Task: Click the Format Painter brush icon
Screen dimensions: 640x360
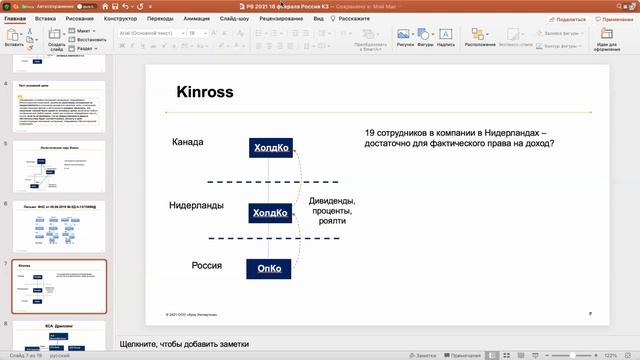Action: [x=29, y=48]
